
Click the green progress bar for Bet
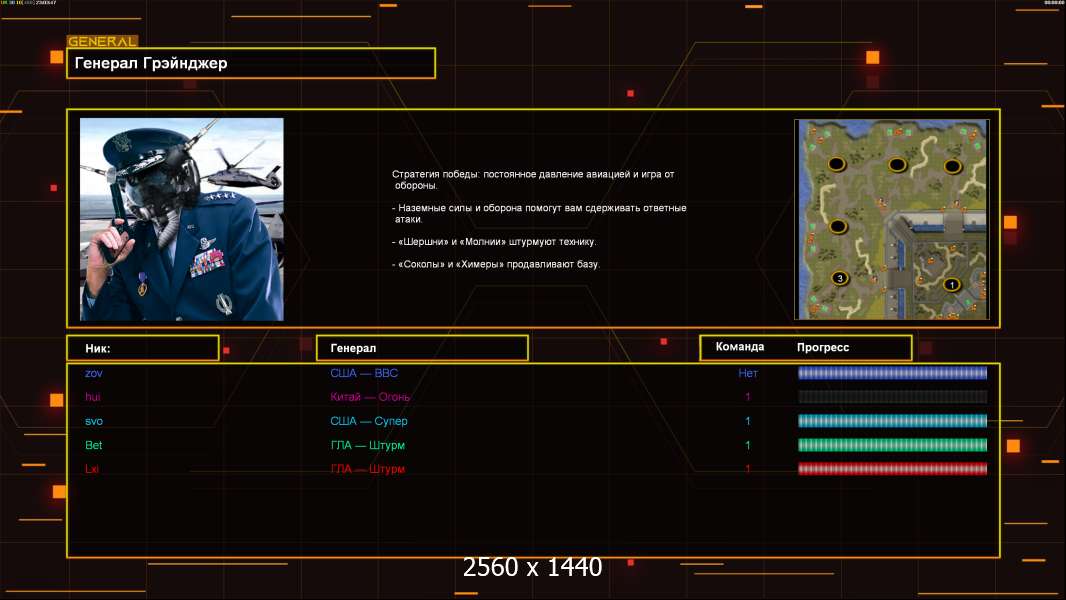pos(892,445)
